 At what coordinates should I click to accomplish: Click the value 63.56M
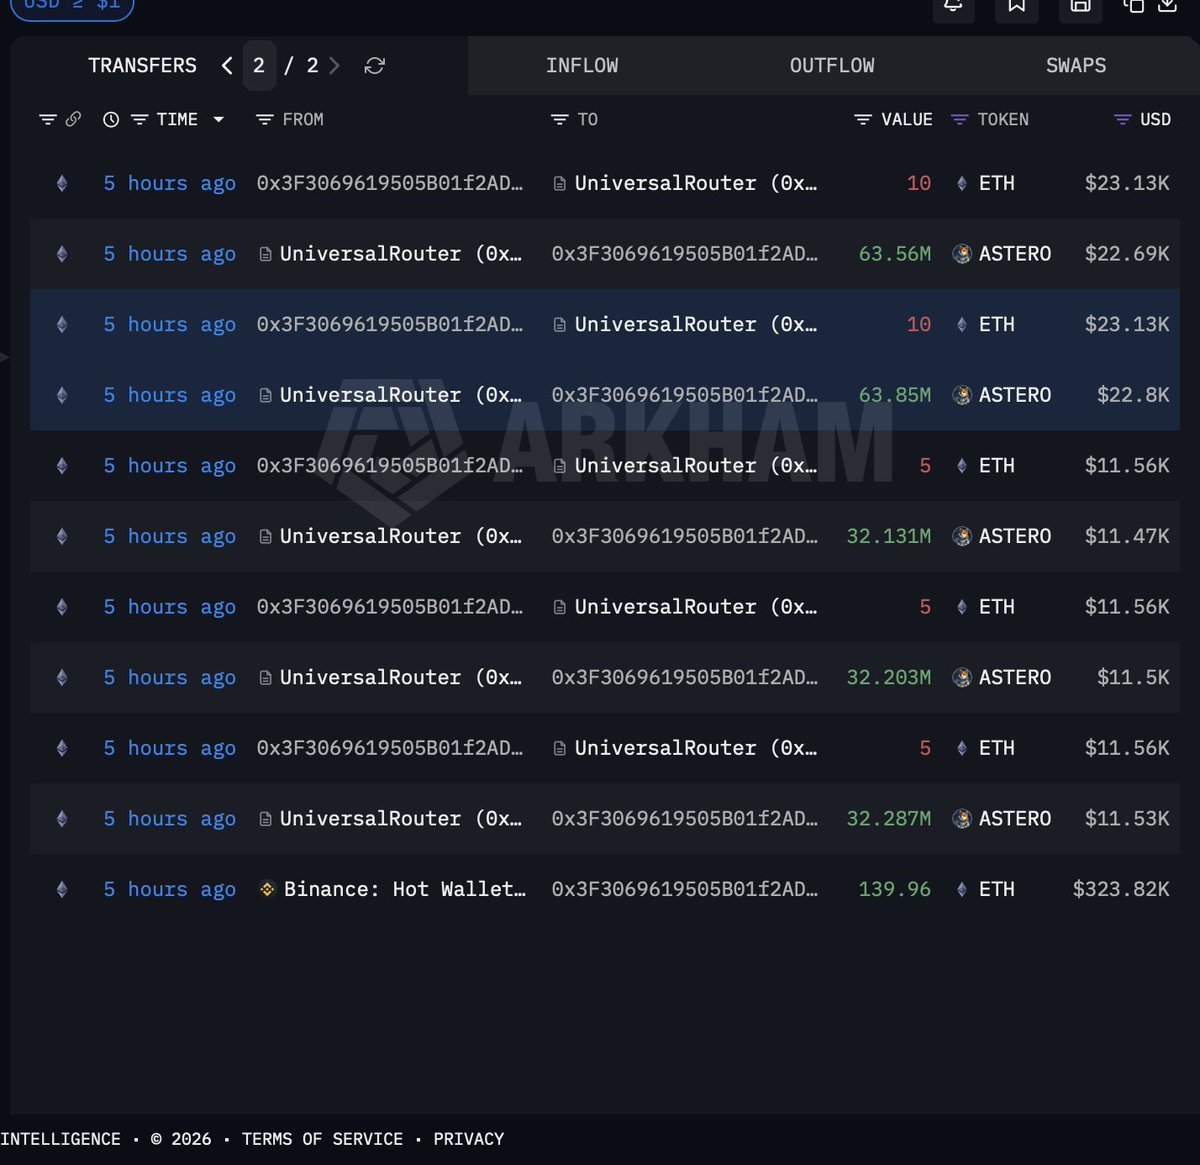[x=895, y=254]
